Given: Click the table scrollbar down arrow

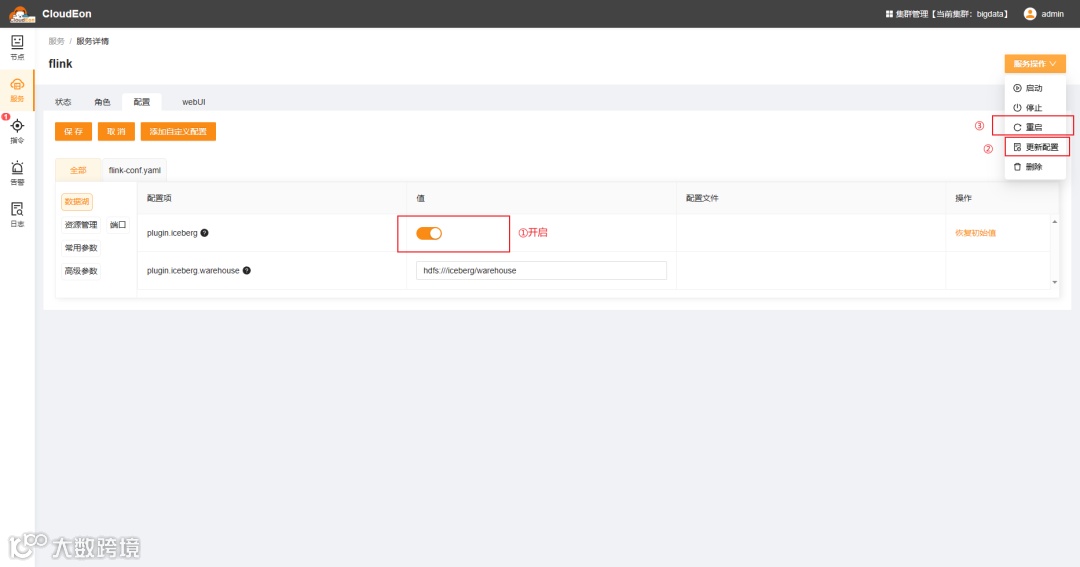Looking at the screenshot, I should (x=1055, y=282).
